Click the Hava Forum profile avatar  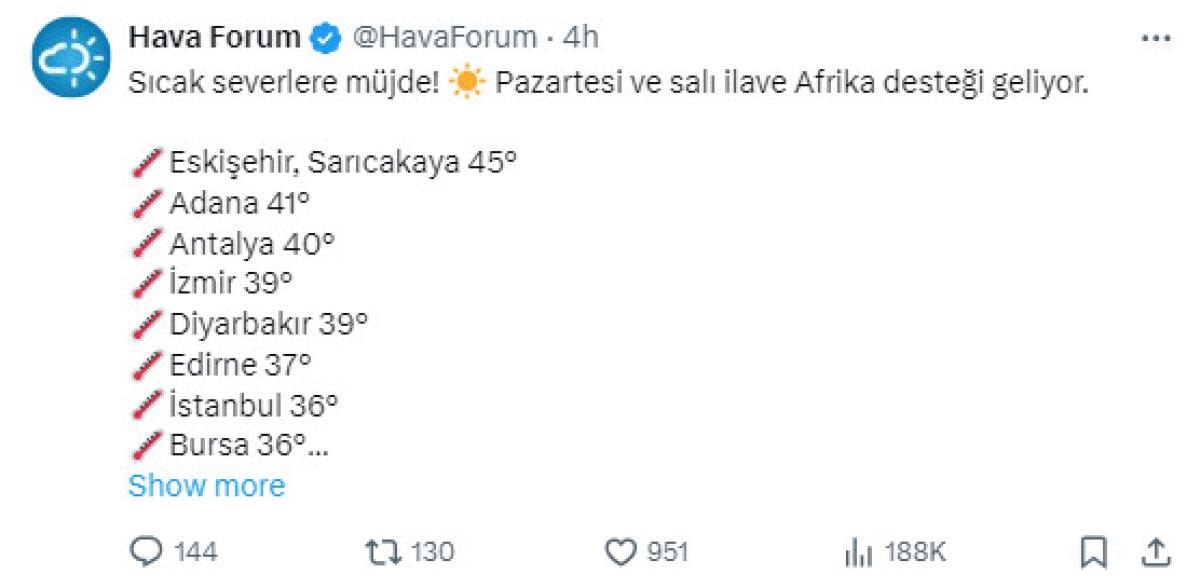(69, 56)
